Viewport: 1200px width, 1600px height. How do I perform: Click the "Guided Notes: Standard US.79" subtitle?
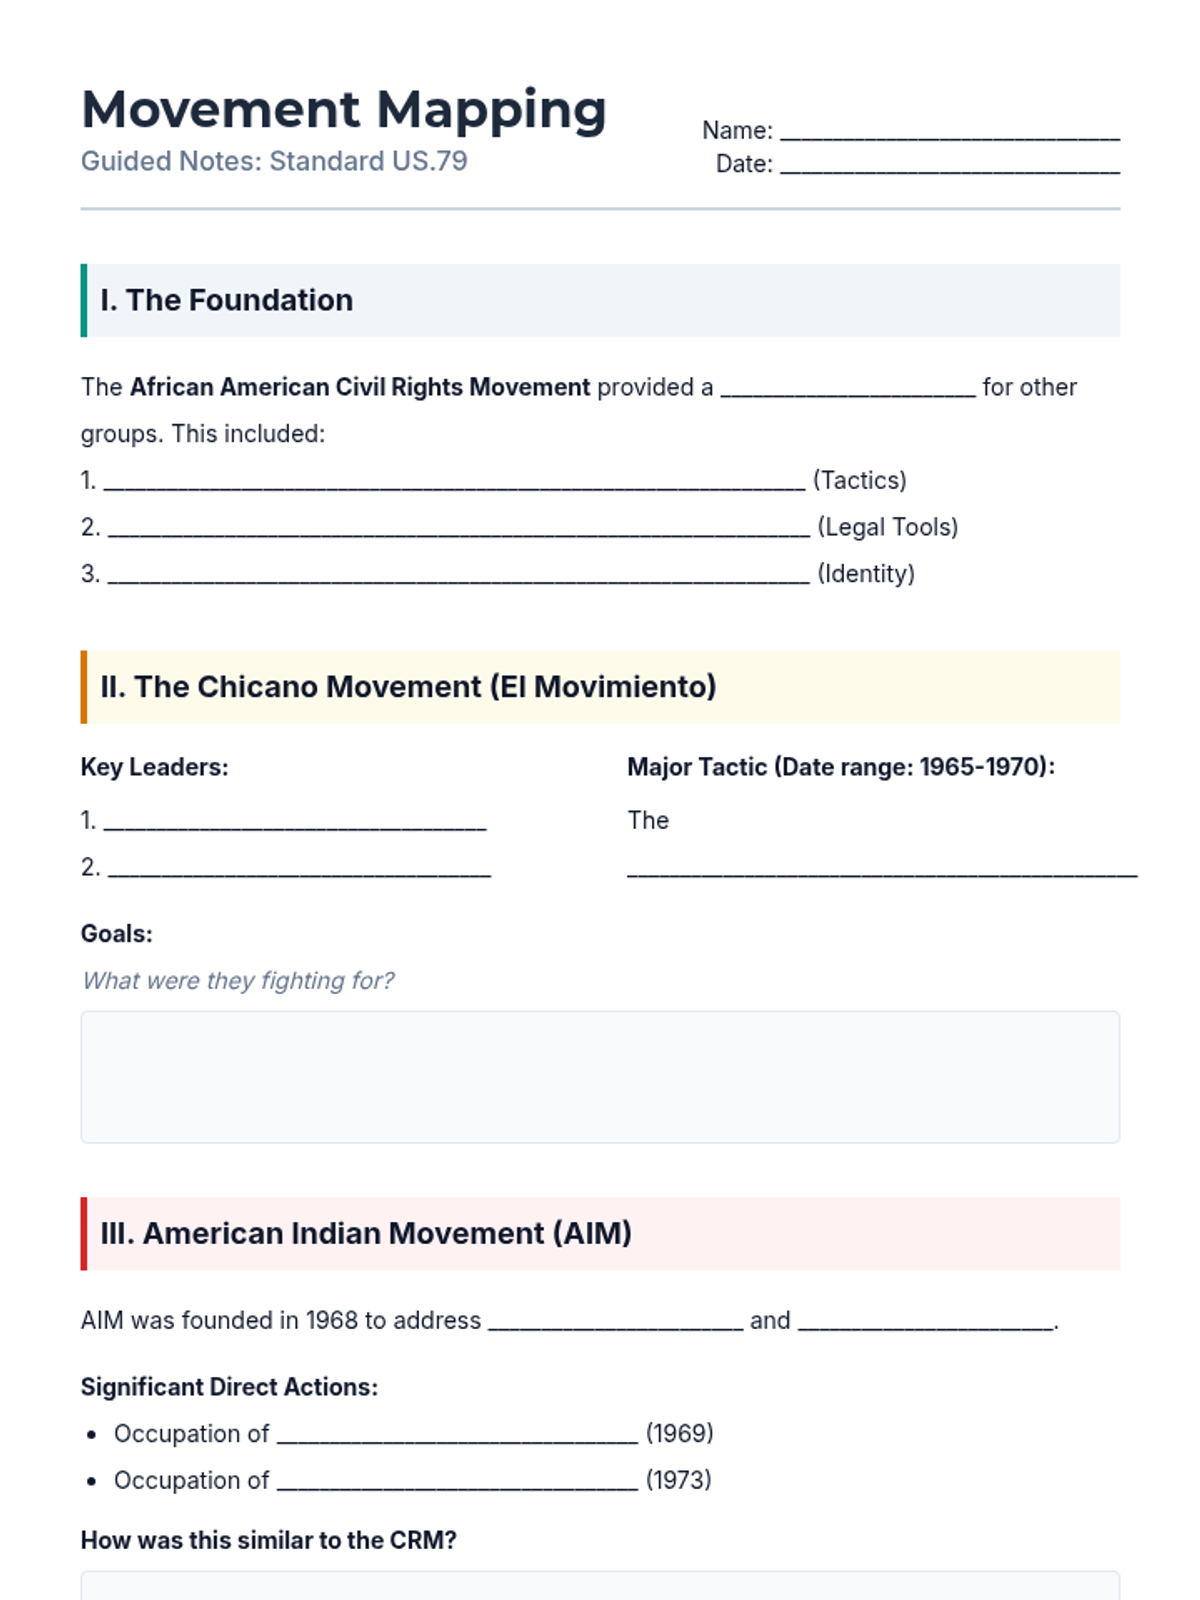pyautogui.click(x=274, y=161)
